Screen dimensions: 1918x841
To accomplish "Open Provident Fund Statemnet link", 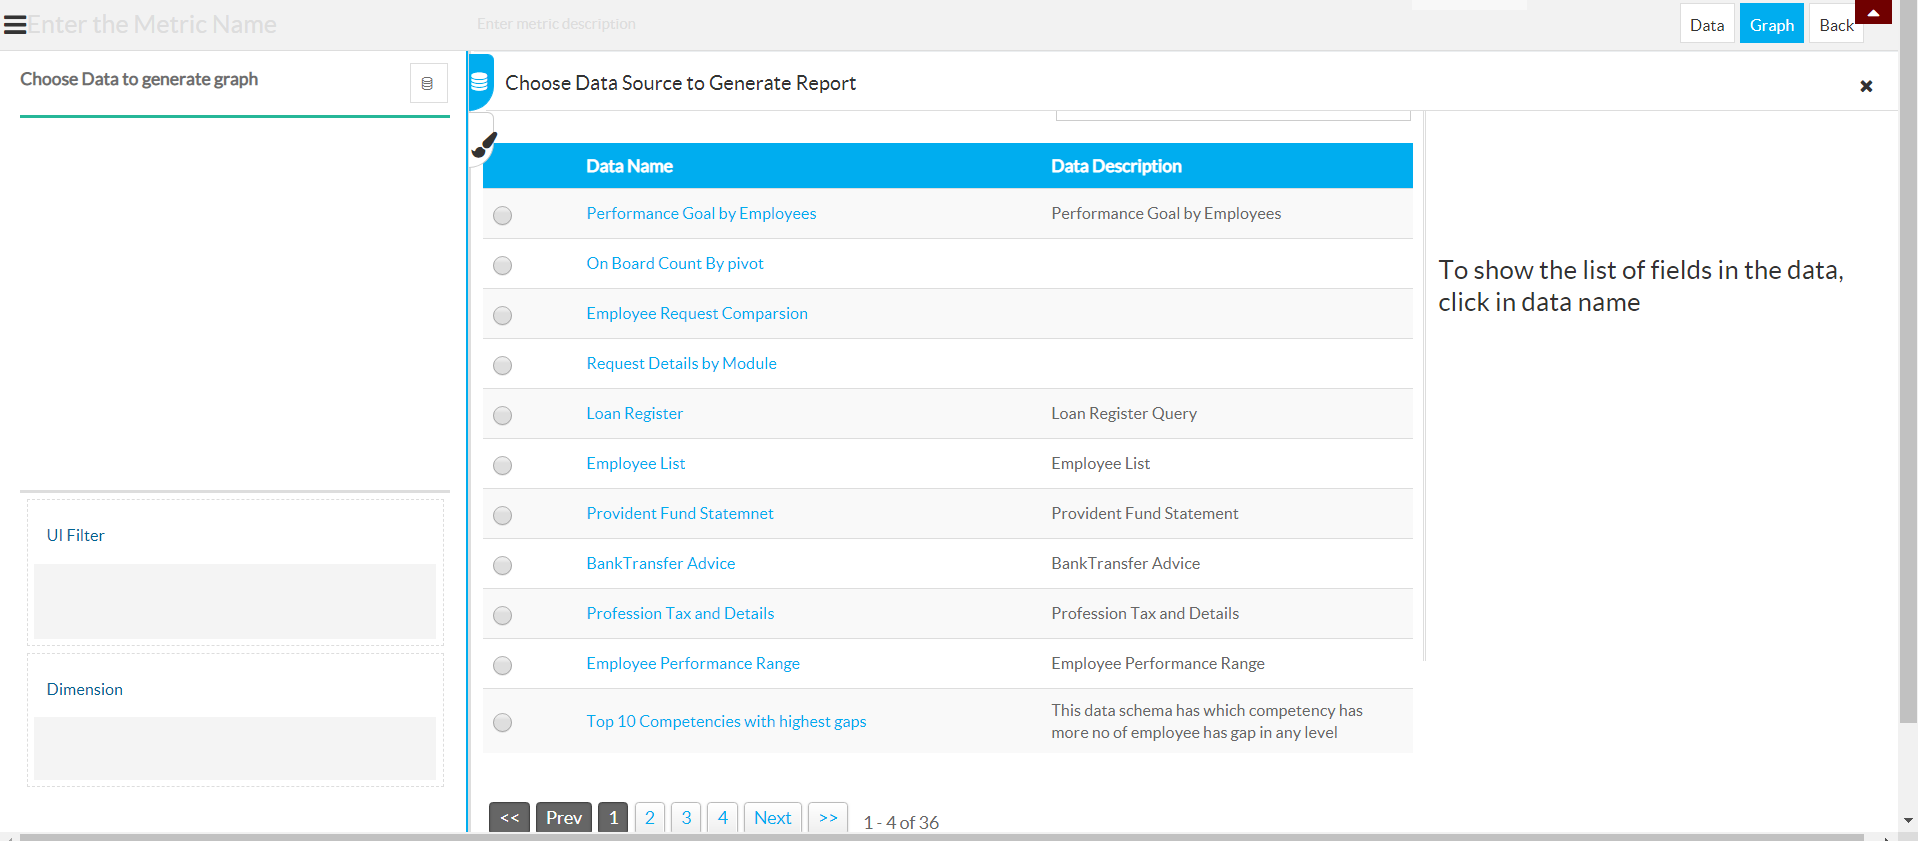I will pyautogui.click(x=680, y=513).
